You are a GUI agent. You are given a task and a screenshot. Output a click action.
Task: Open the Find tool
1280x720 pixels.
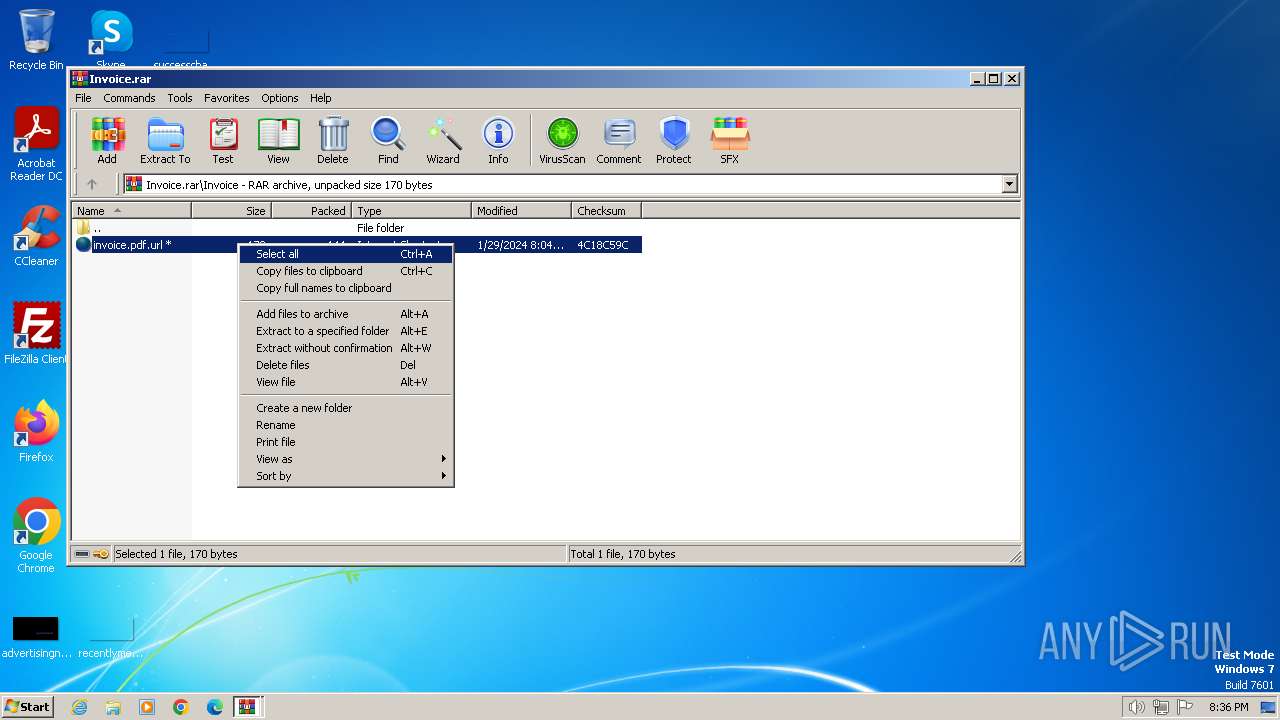(x=388, y=140)
